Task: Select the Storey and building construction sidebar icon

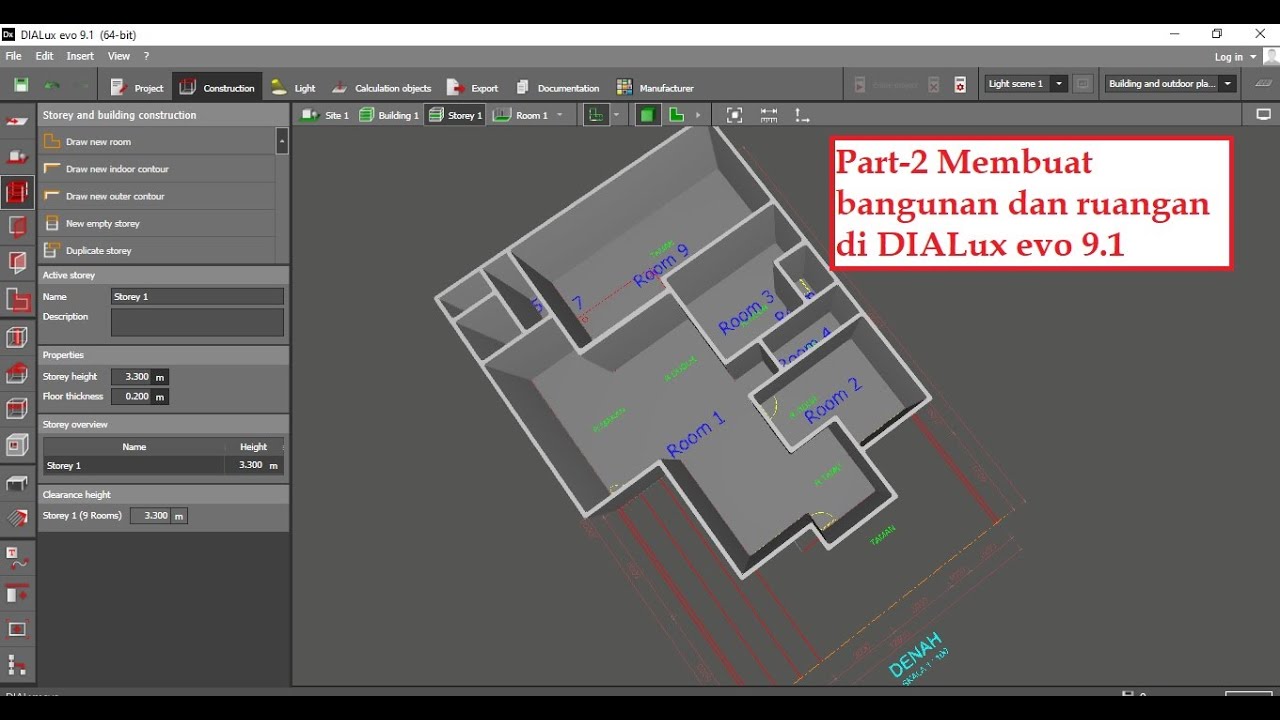Action: [x=17, y=192]
